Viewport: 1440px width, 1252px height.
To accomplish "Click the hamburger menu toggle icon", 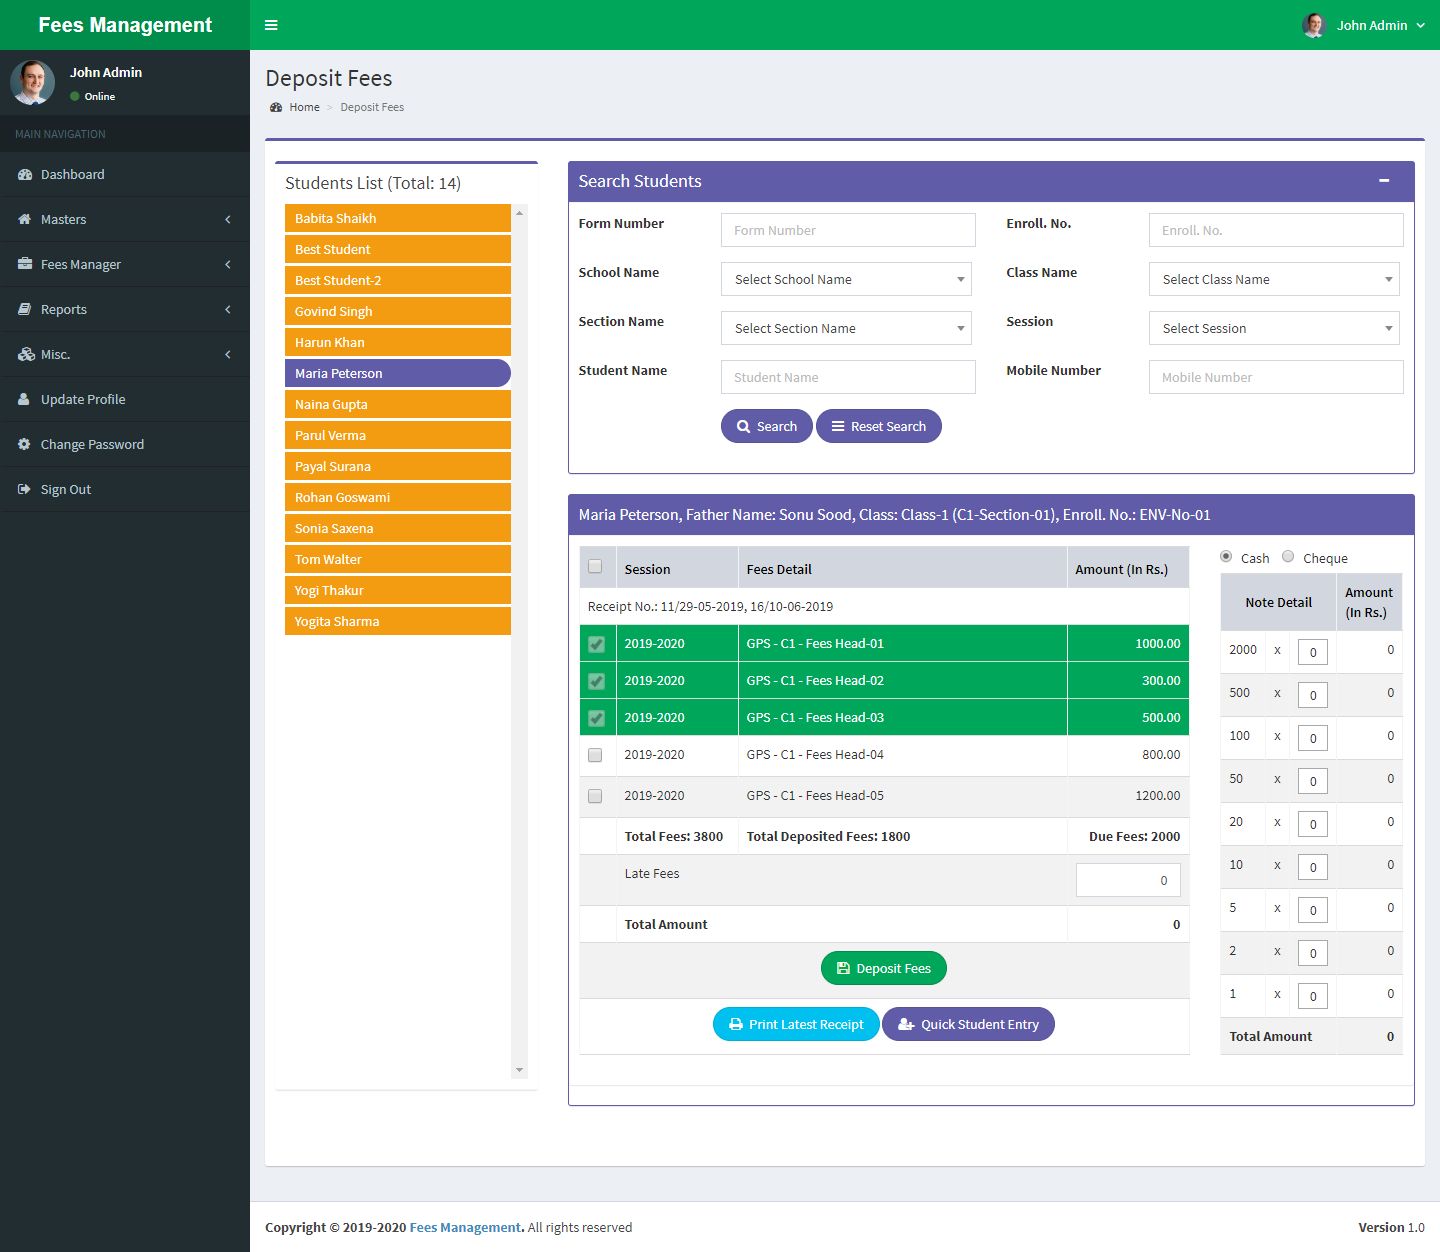I will tap(271, 25).
